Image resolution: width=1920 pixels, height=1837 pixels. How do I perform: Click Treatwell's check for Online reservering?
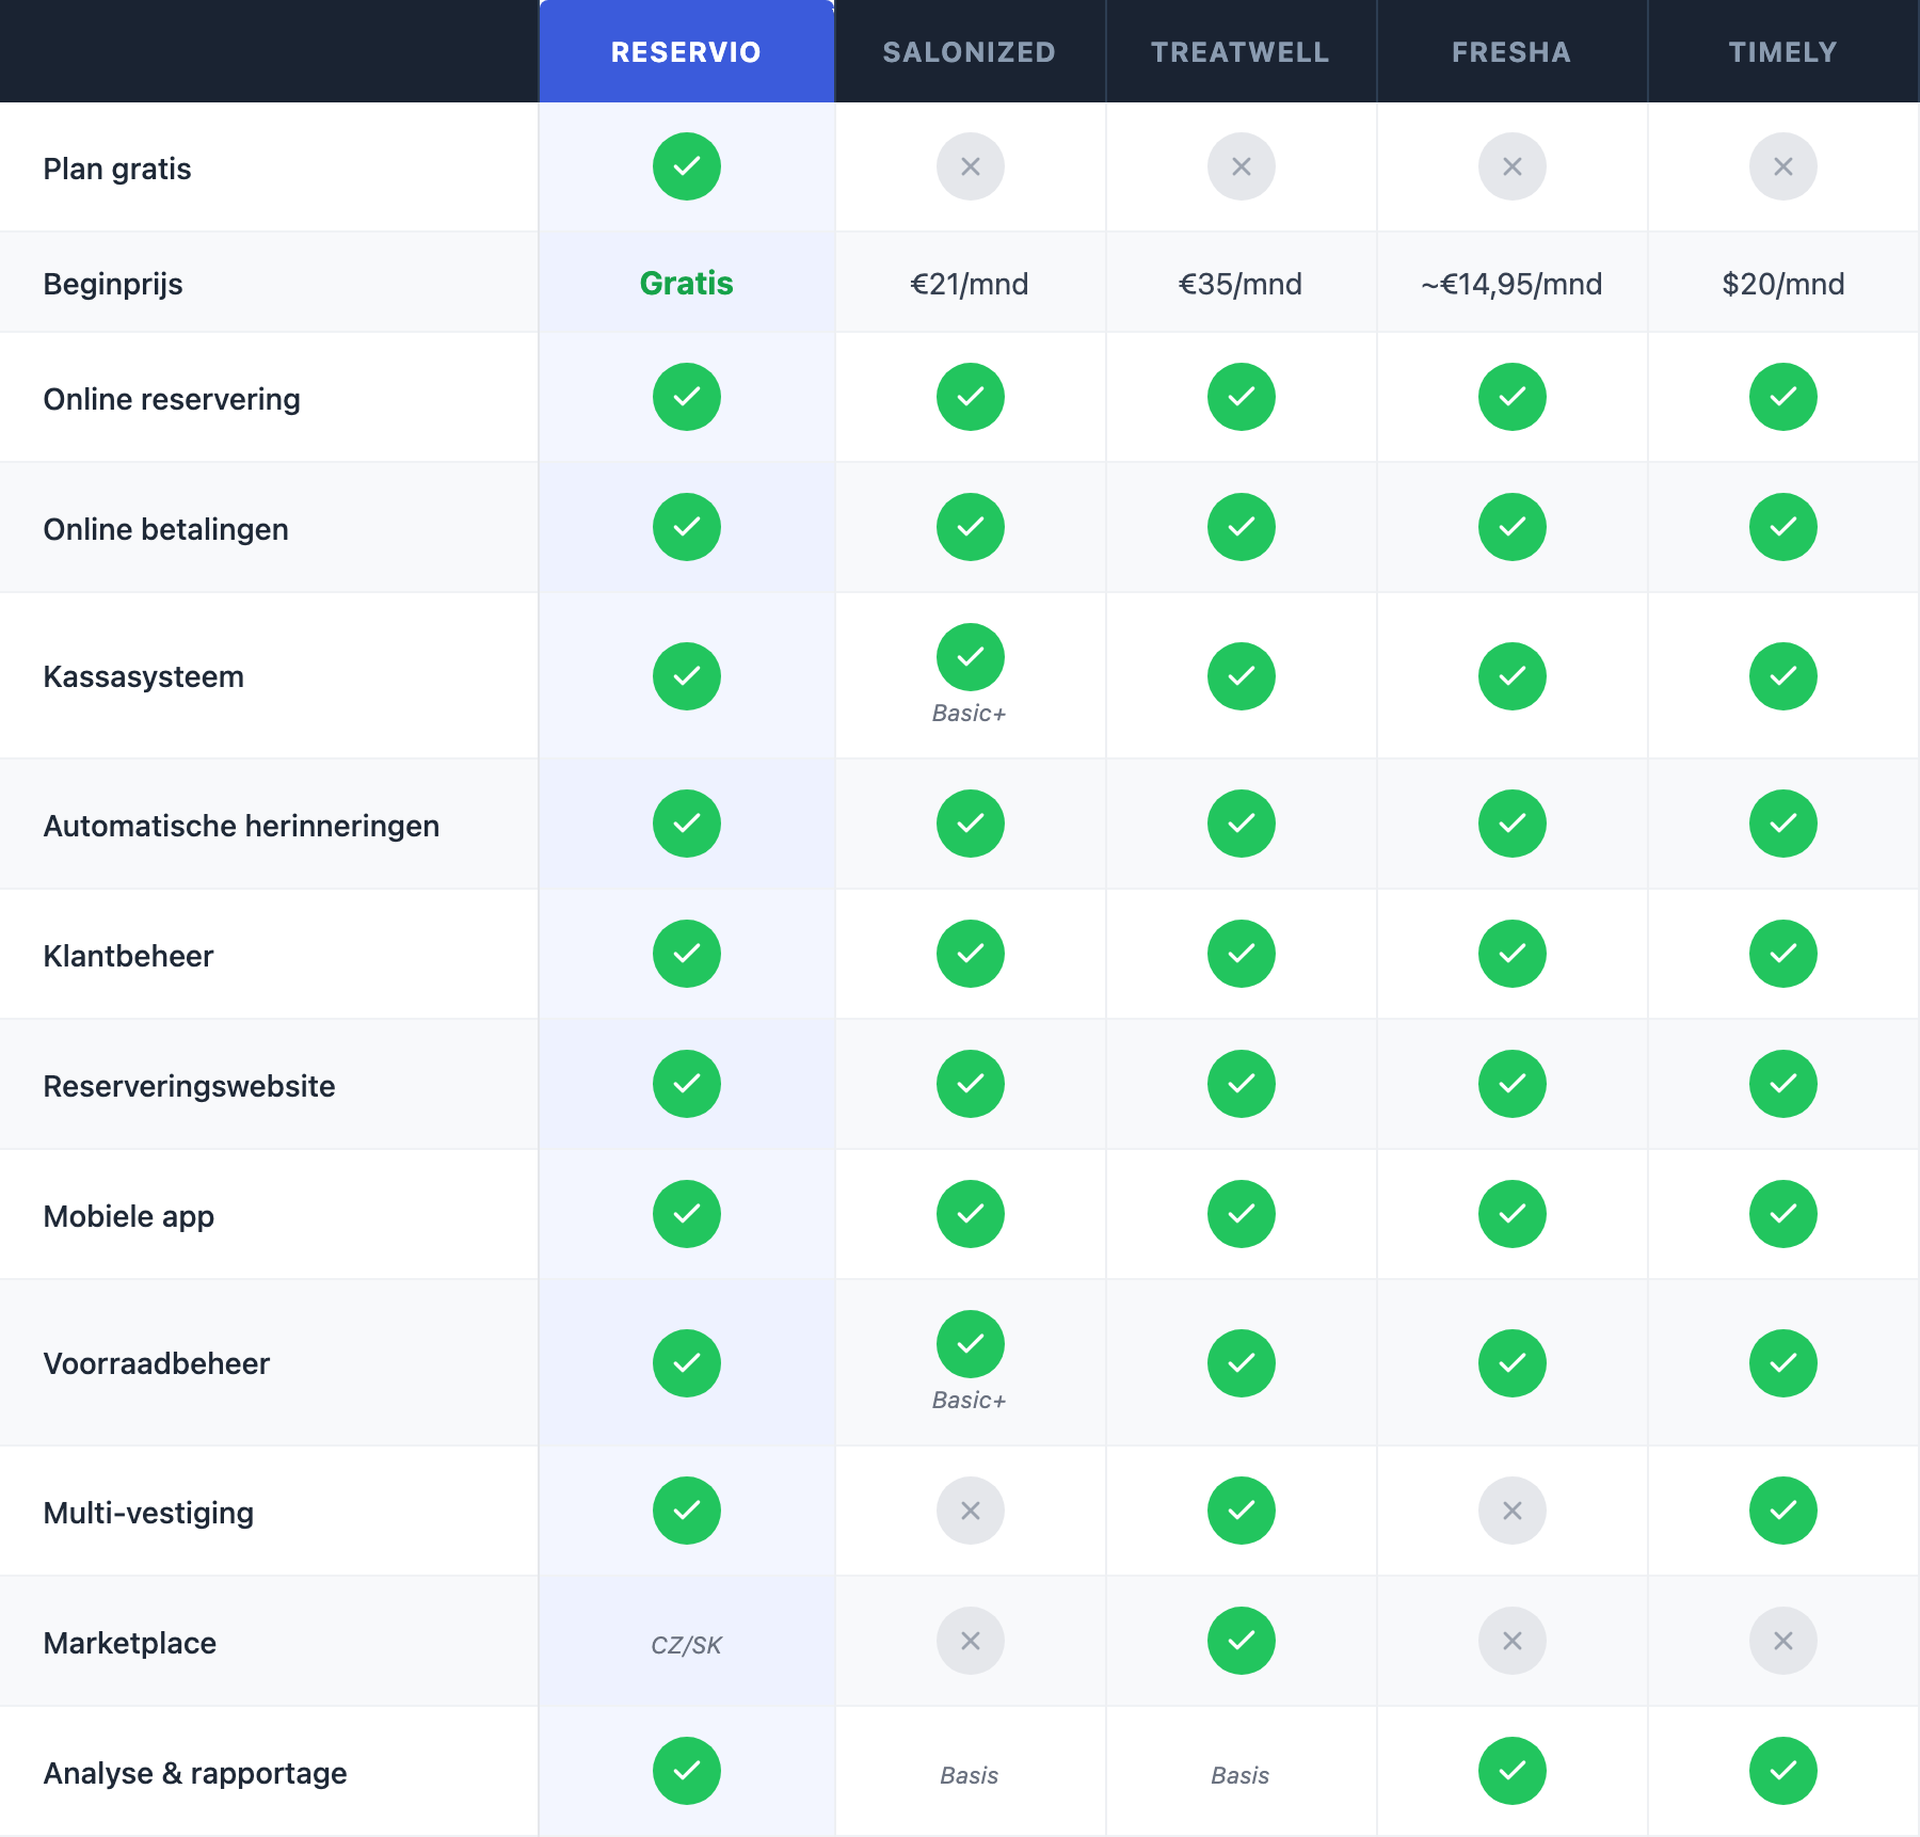1241,396
